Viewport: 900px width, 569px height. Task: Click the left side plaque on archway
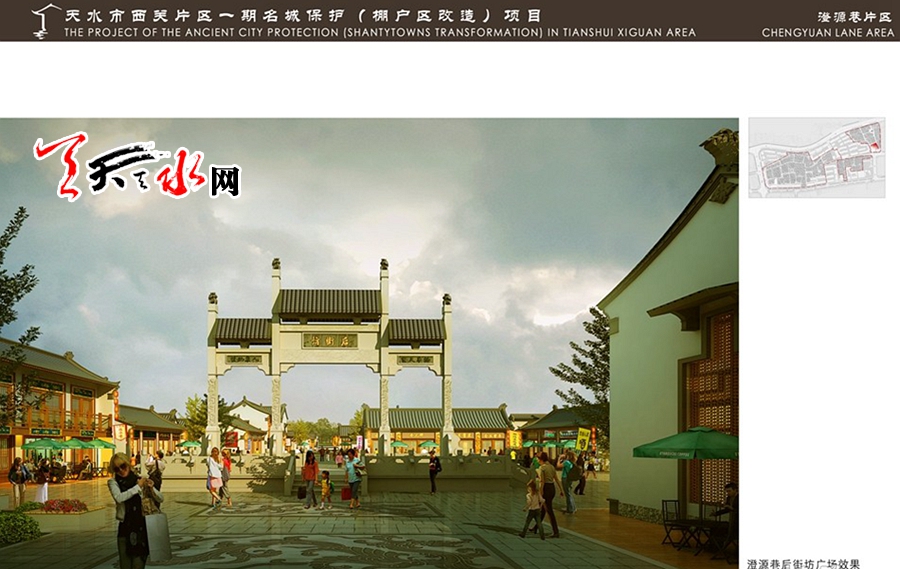pos(243,359)
